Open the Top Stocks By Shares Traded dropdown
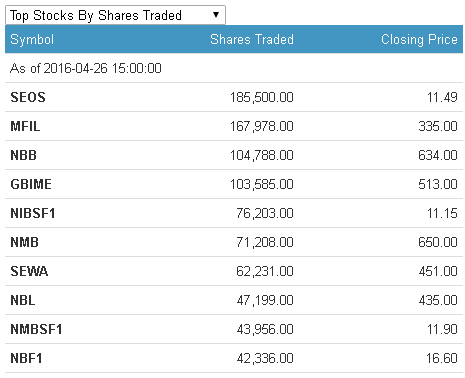Image resolution: width=465 pixels, height=378 pixels. 115,15
